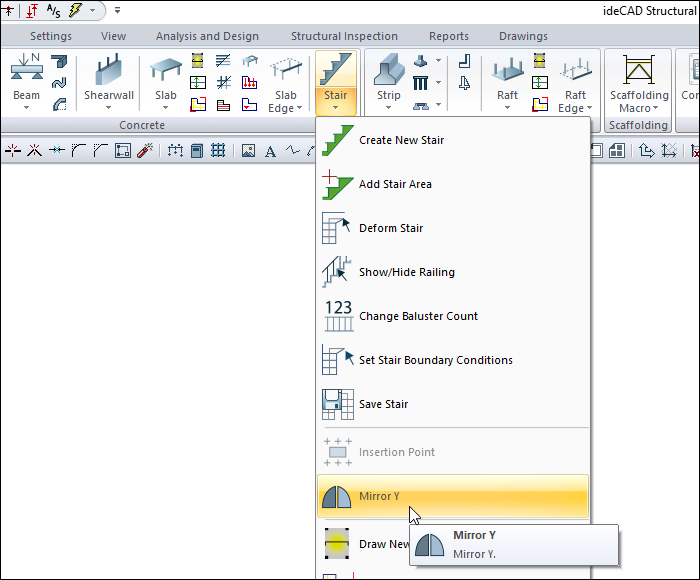Click the Stair ribbon button icon
The height and width of the screenshot is (580, 700).
tap(336, 69)
